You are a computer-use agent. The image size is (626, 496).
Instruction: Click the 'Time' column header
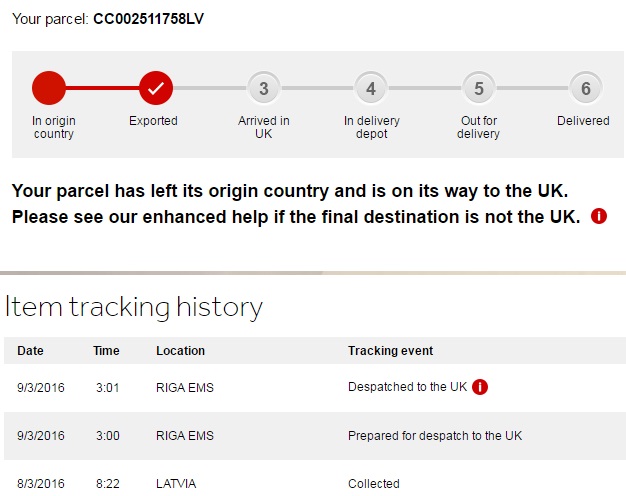(107, 351)
